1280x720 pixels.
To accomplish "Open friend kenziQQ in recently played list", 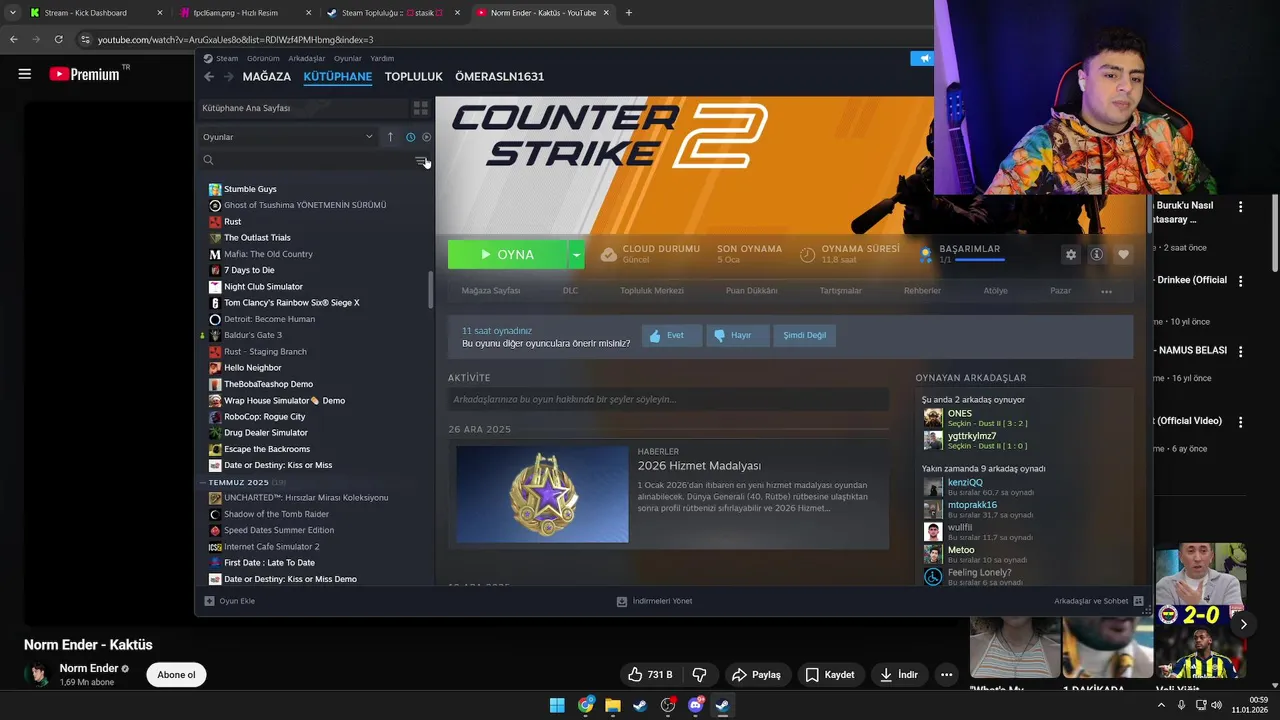I will pyautogui.click(x=965, y=482).
